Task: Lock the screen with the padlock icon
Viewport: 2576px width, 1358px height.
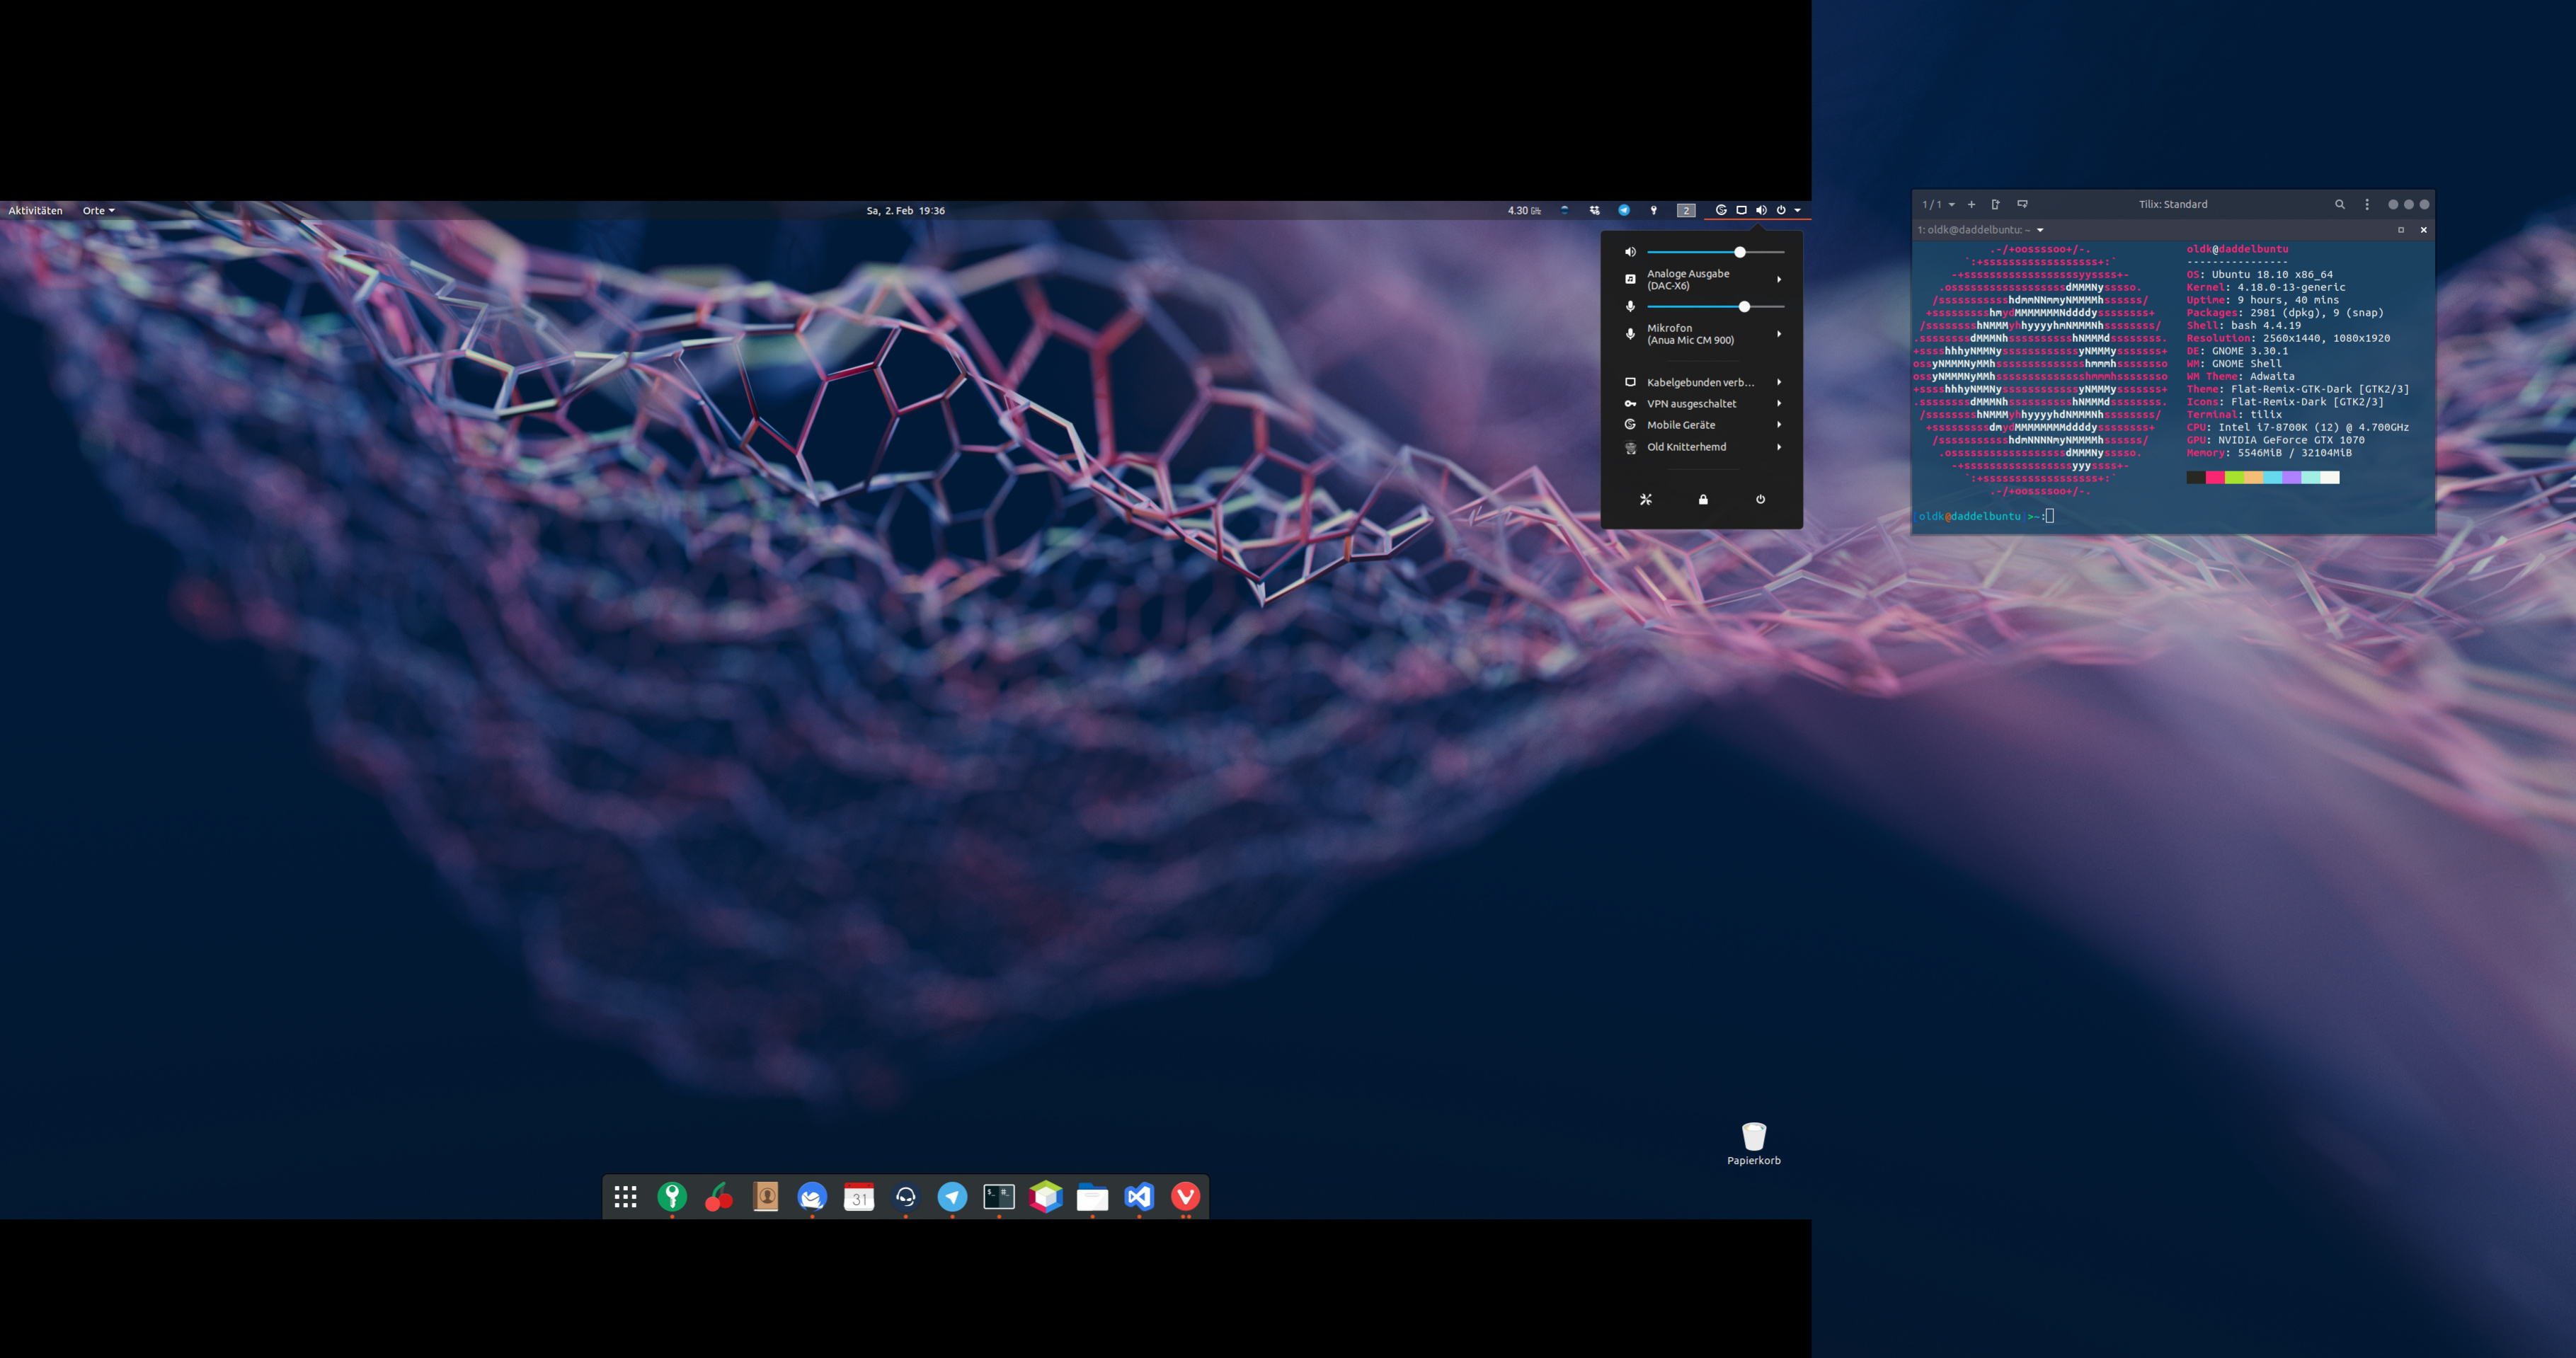Action: (1703, 499)
